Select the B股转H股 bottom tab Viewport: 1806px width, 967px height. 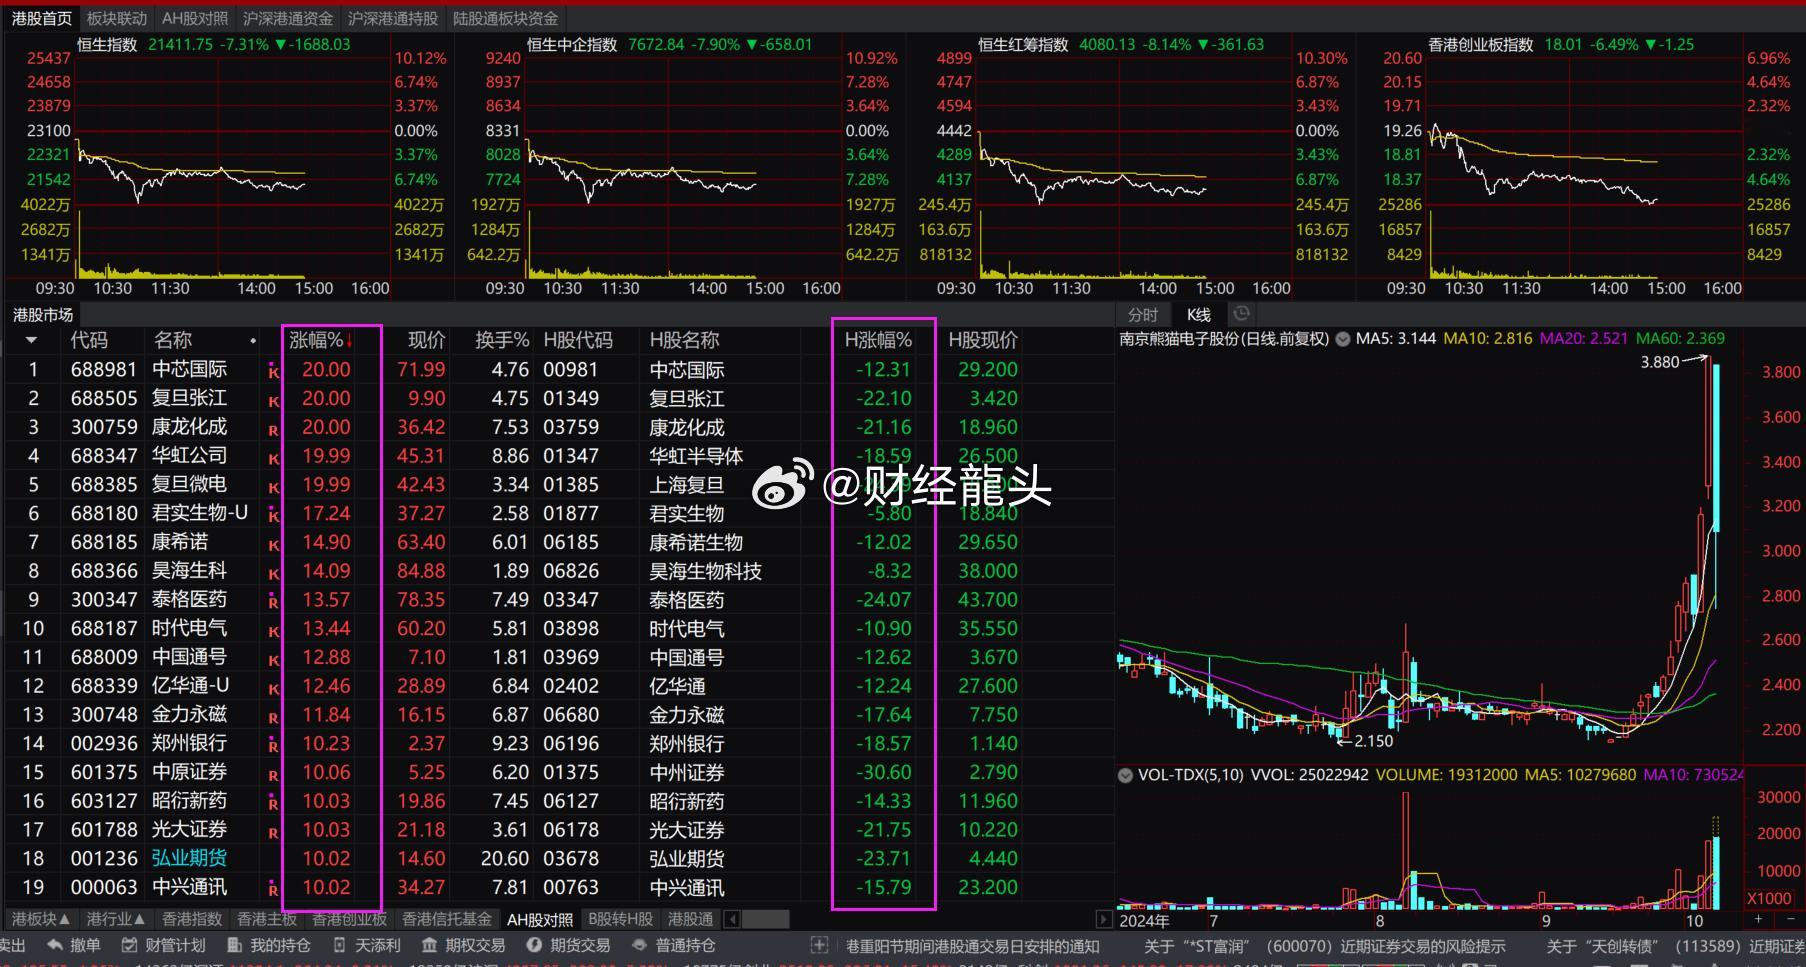(x=620, y=919)
